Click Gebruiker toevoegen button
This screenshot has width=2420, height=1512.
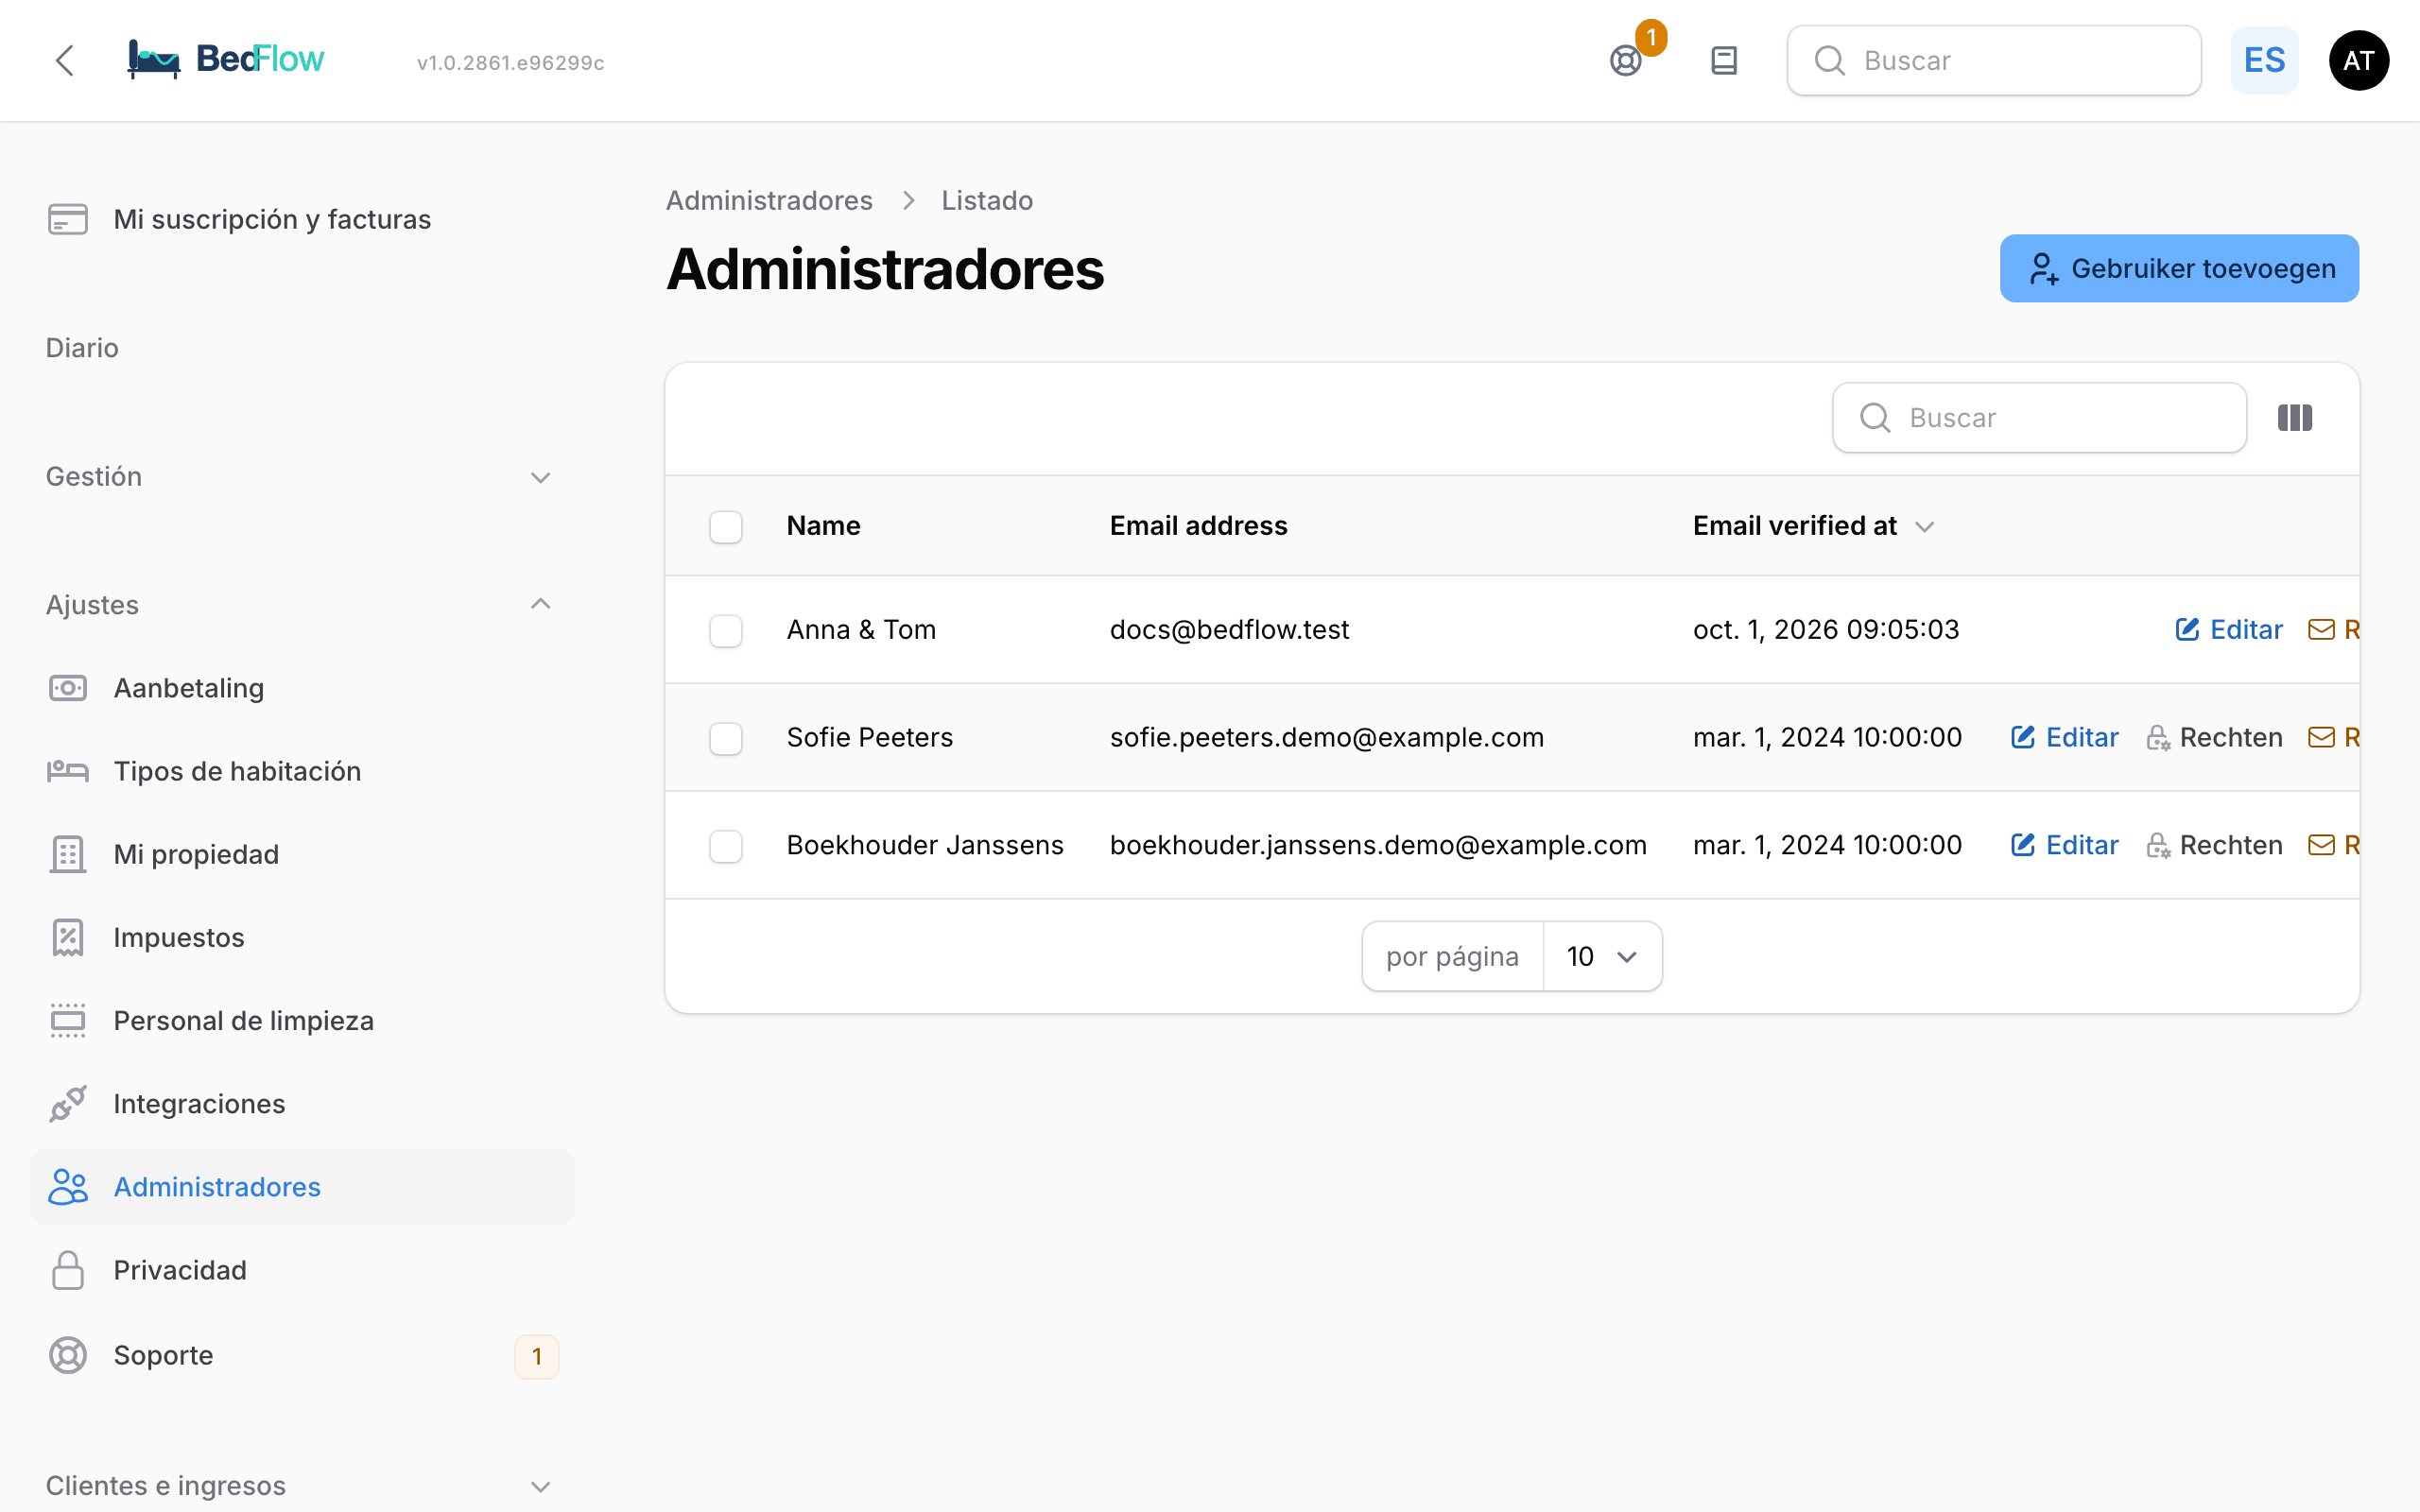[2179, 268]
